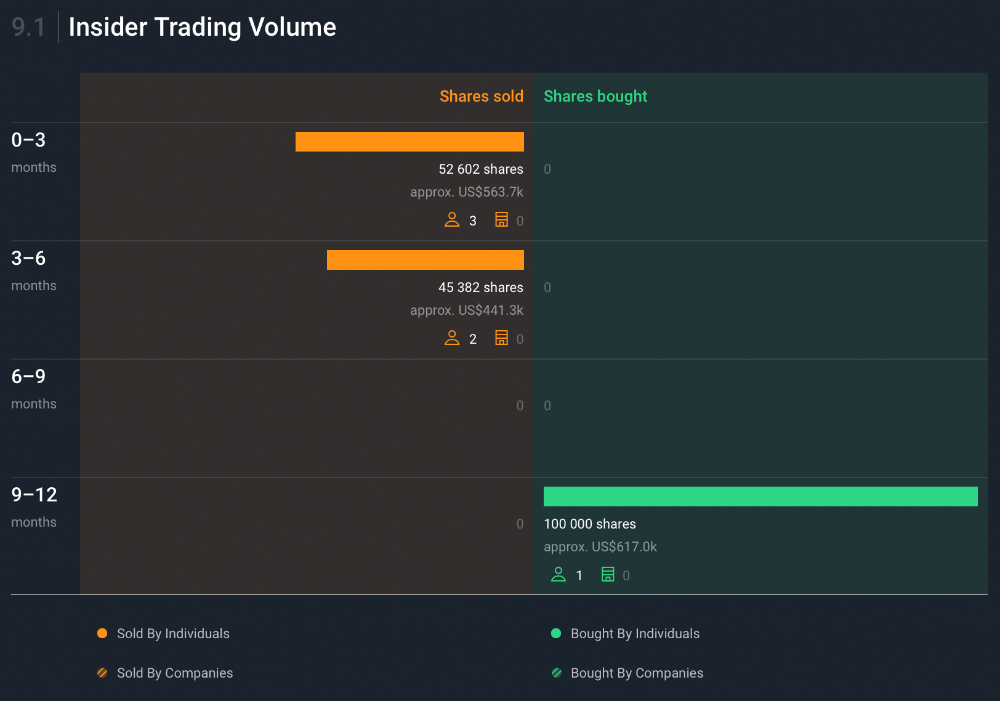The width and height of the screenshot is (1000, 701).
Task: Toggle the Sold By Companies legend label
Action: pos(175,673)
